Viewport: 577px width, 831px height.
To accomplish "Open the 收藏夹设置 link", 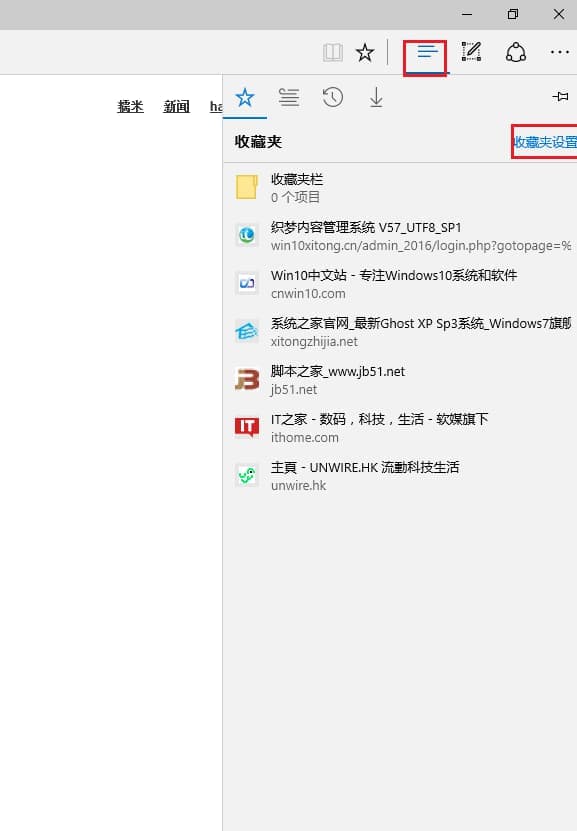I will tap(545, 142).
